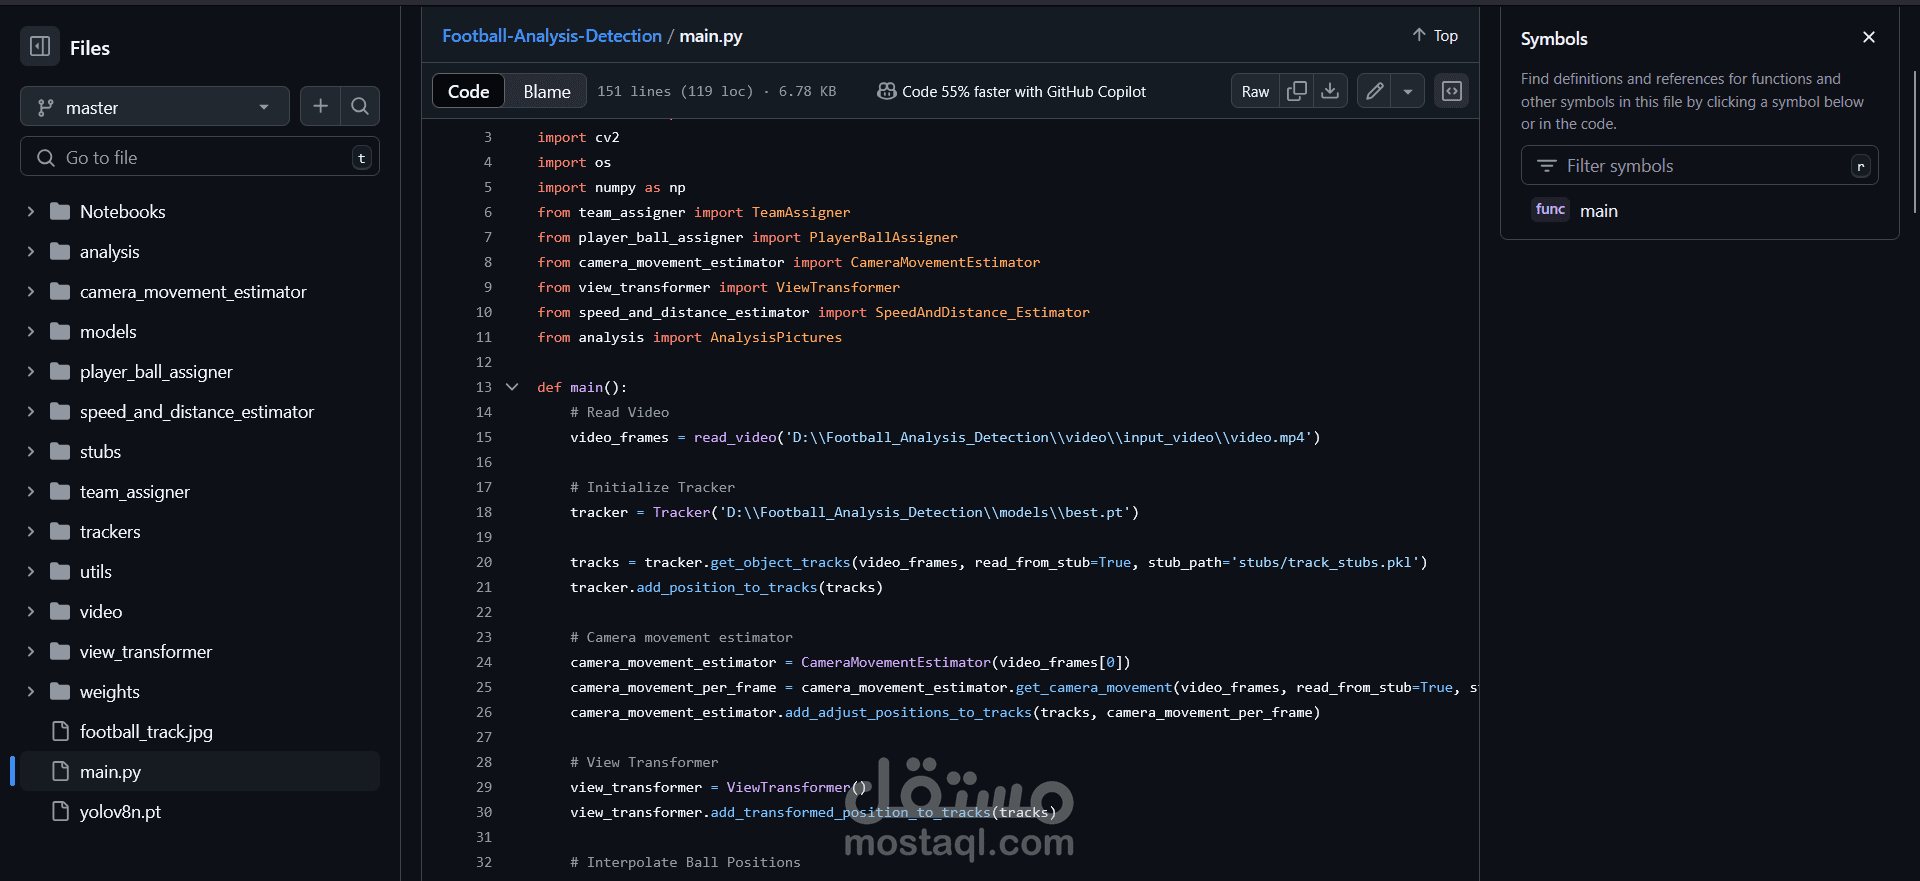Screen dimensions: 1920x881
Task: Click line number 20
Action: [484, 562]
